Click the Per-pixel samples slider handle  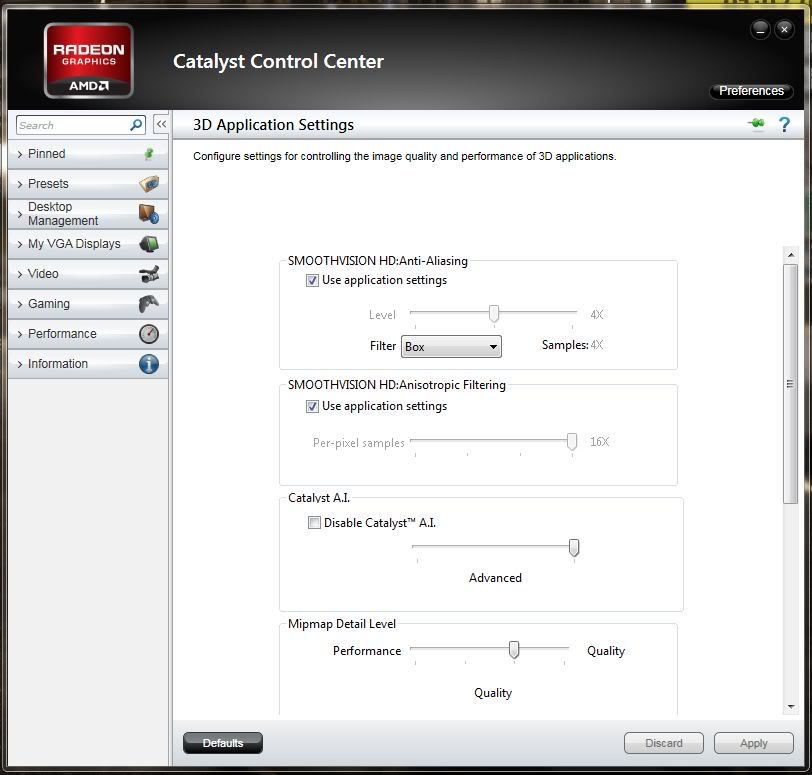click(572, 442)
